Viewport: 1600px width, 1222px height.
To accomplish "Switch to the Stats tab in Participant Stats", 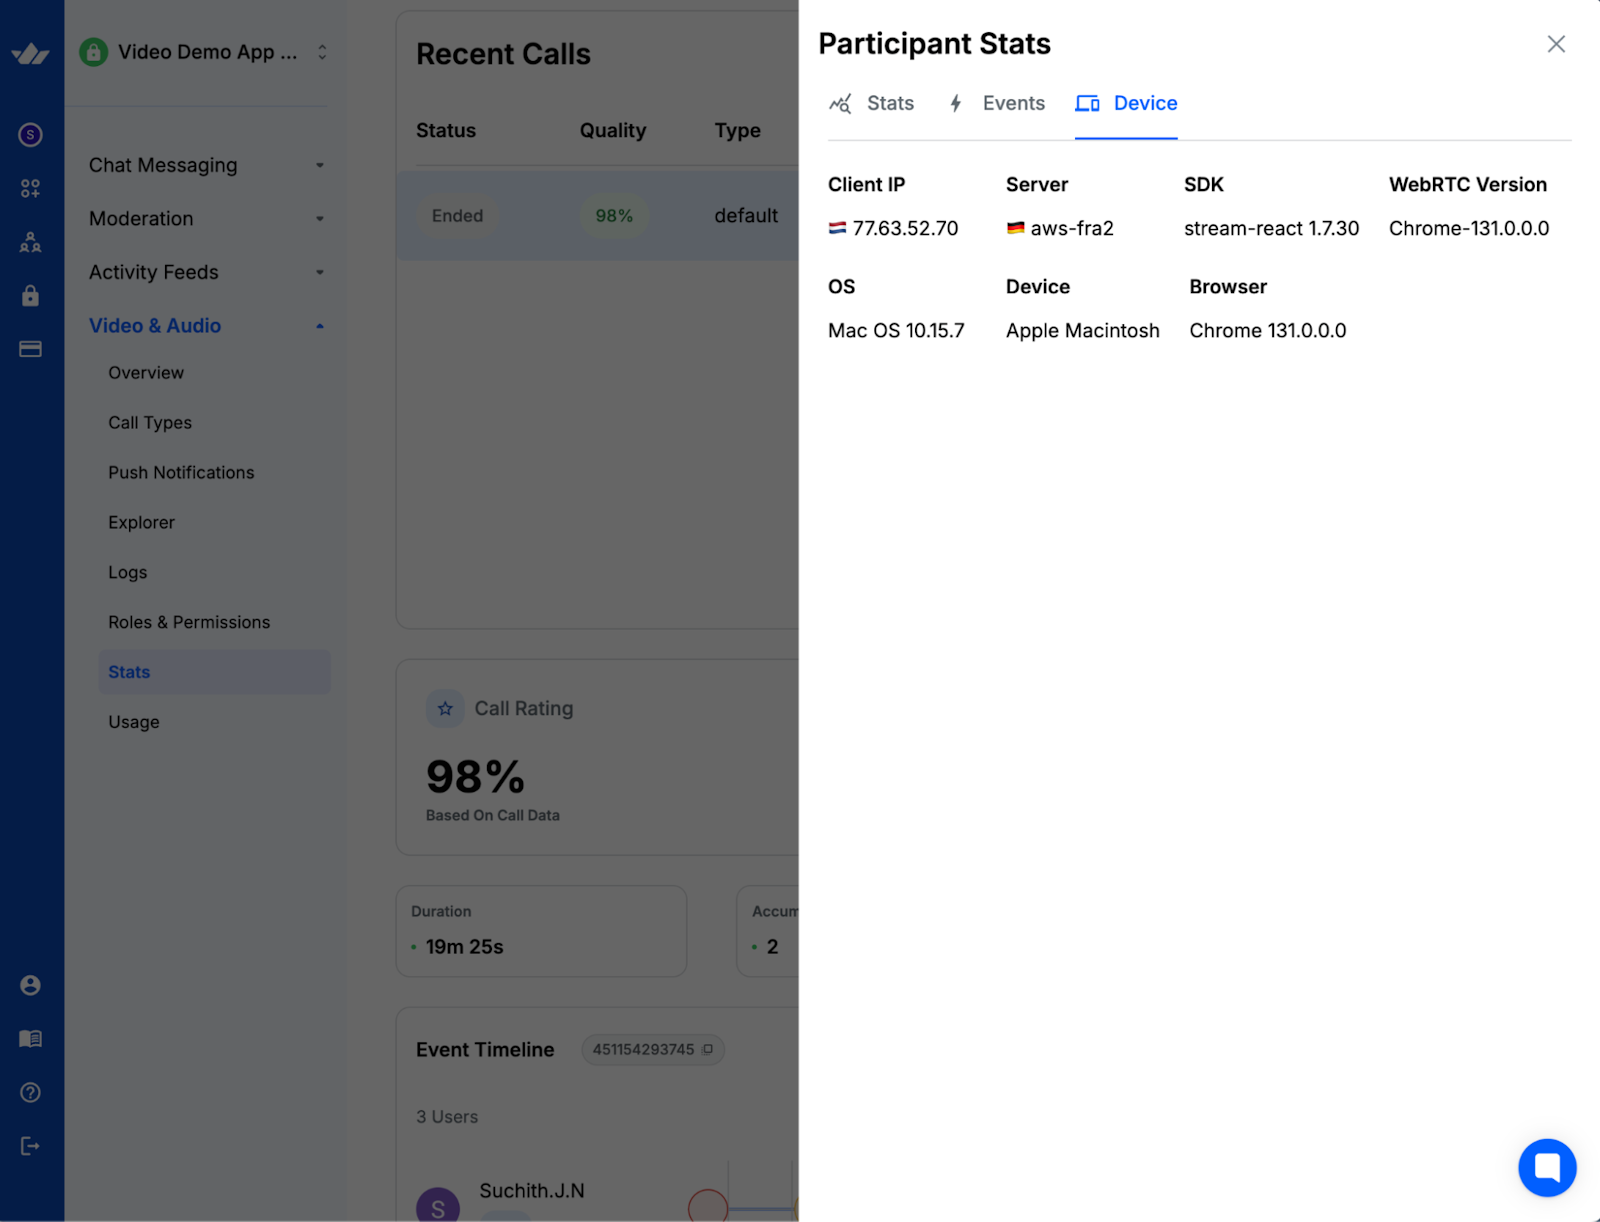I will 890,103.
